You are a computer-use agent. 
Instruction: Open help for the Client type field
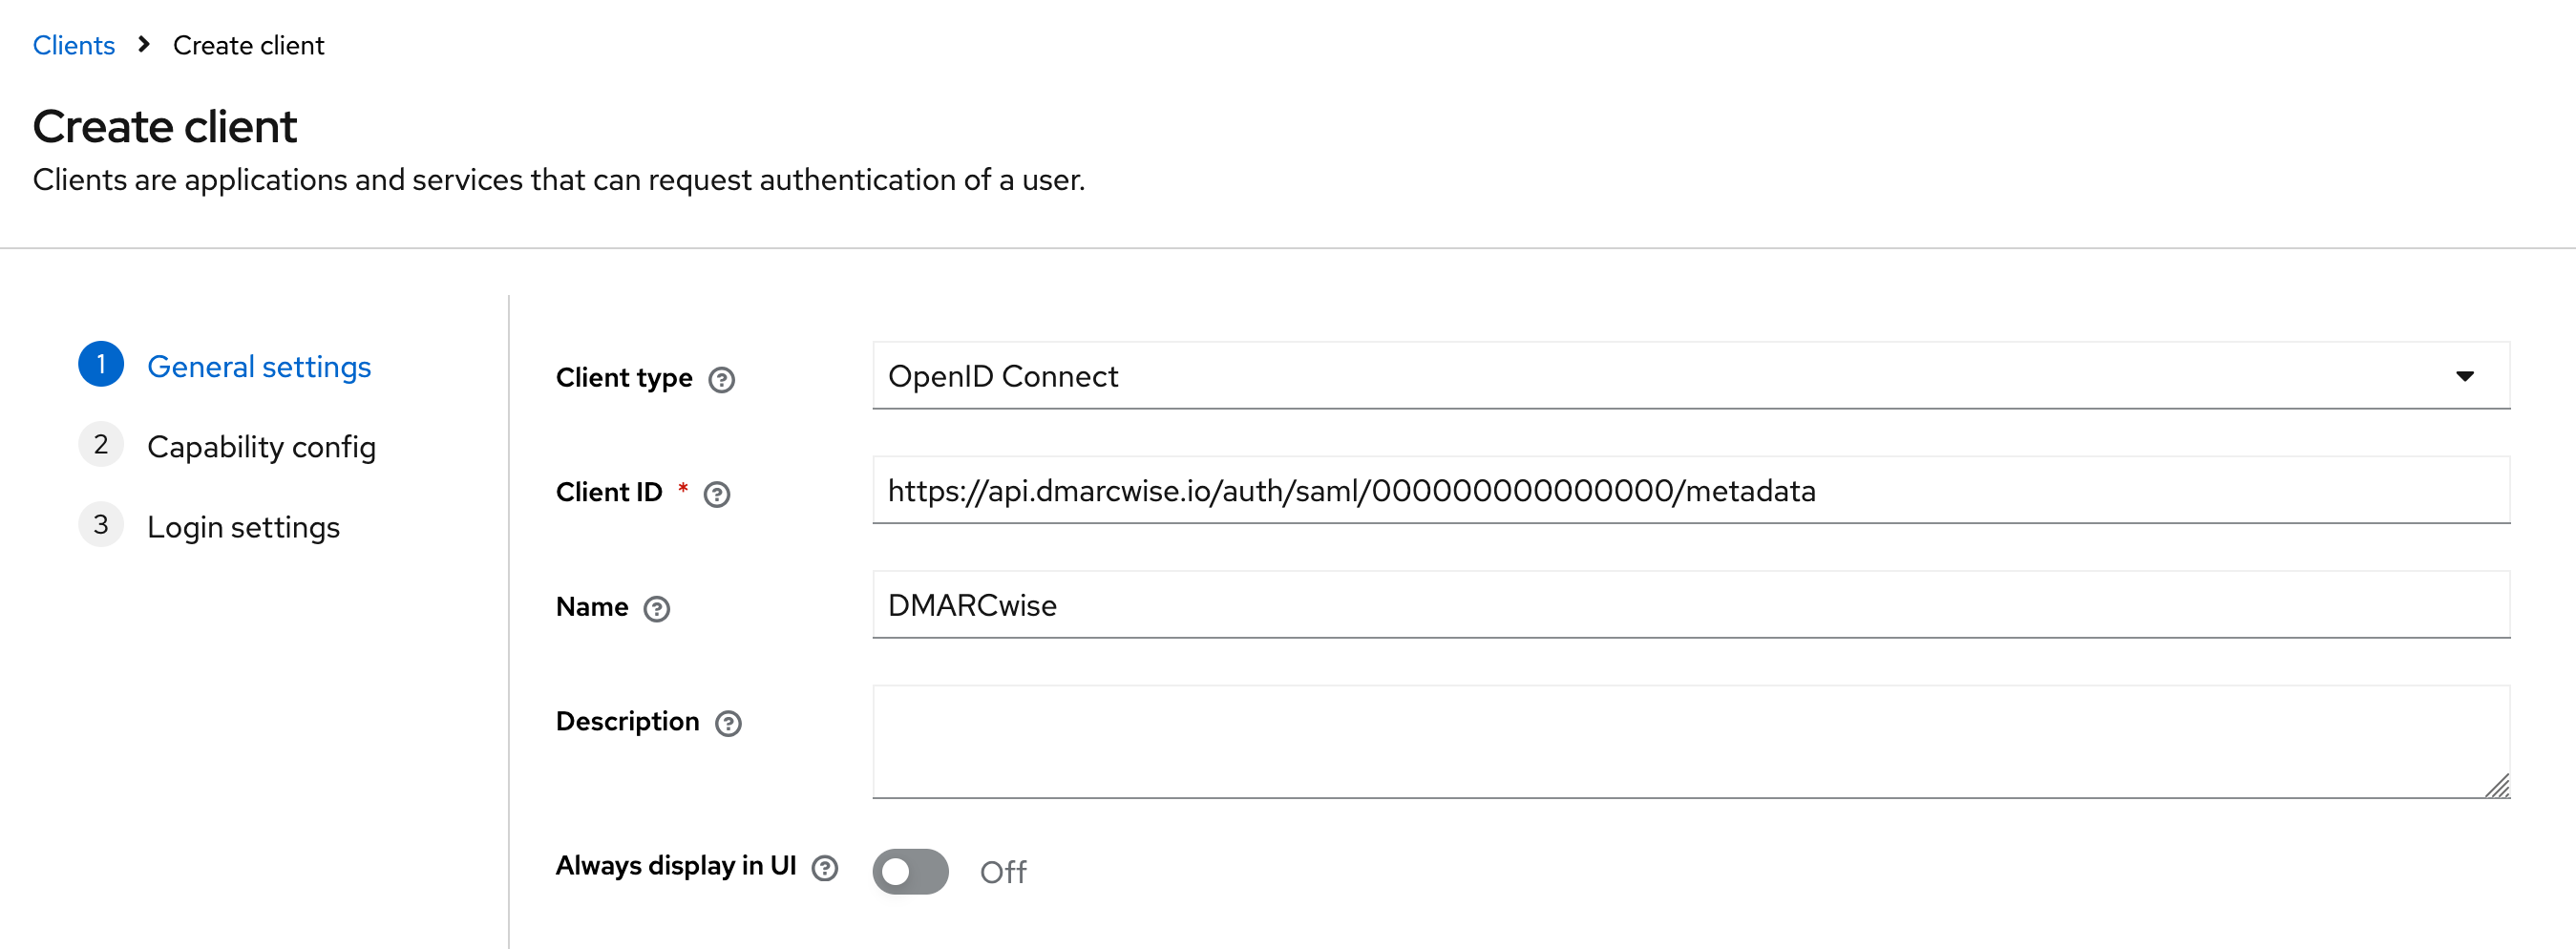point(723,379)
